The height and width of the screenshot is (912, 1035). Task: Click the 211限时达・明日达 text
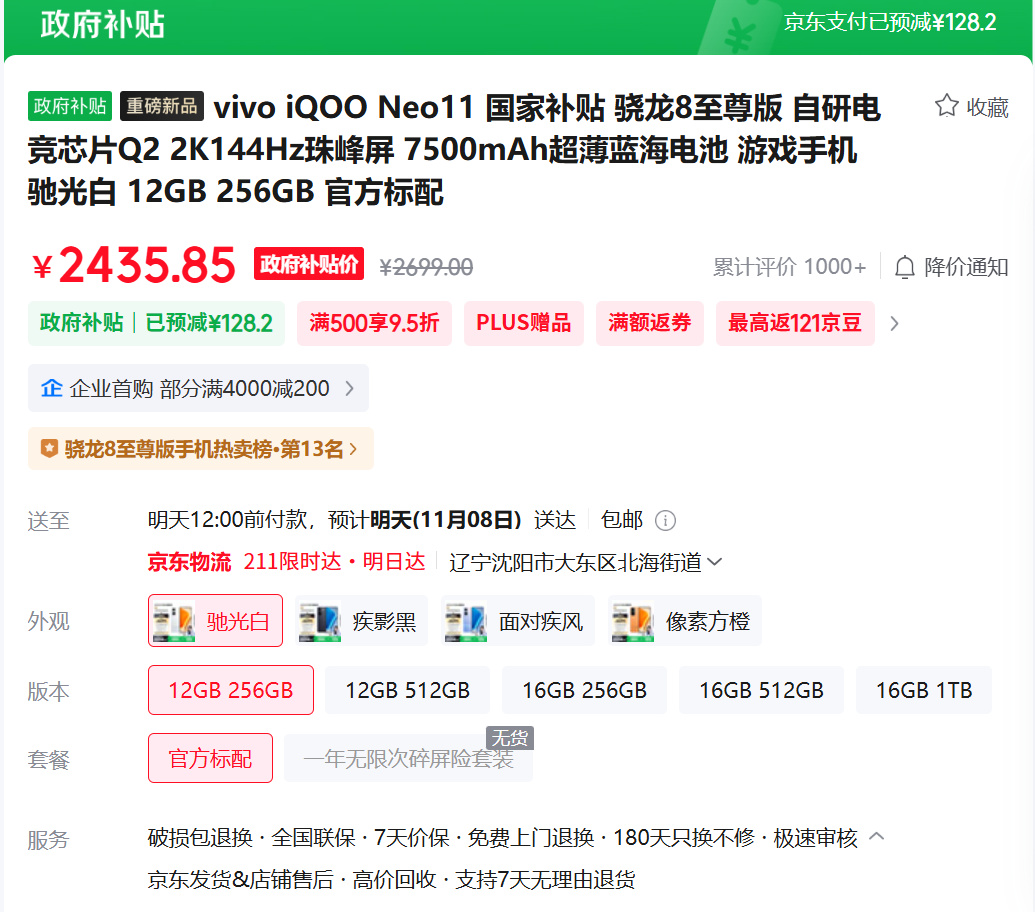(x=335, y=562)
